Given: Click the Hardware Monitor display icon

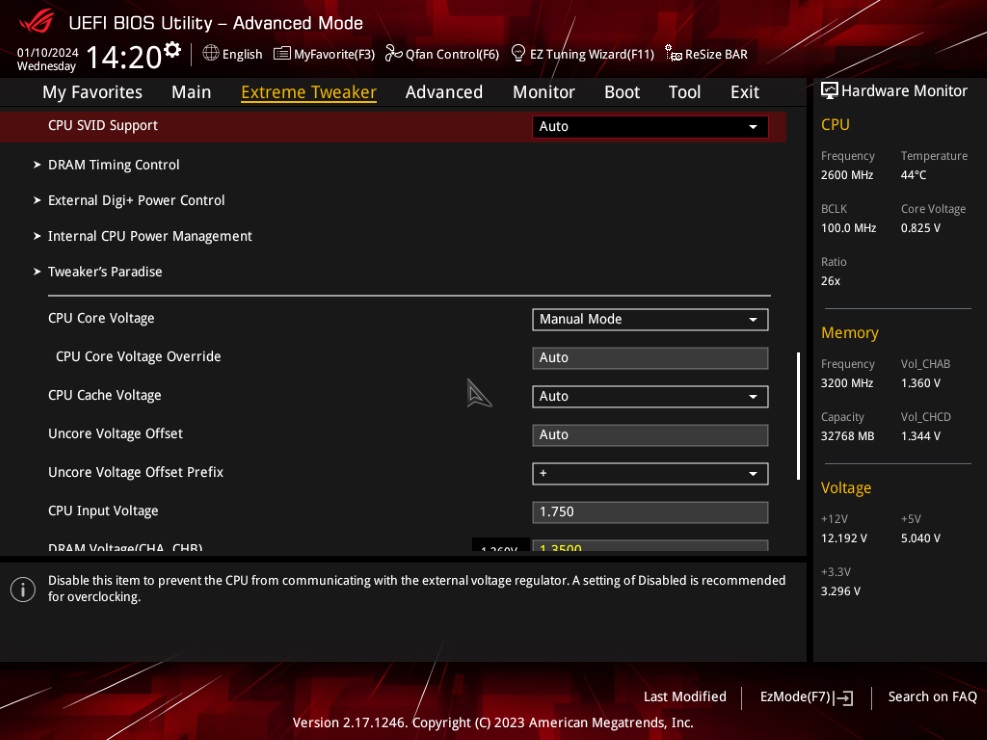Looking at the screenshot, I should click(829, 91).
